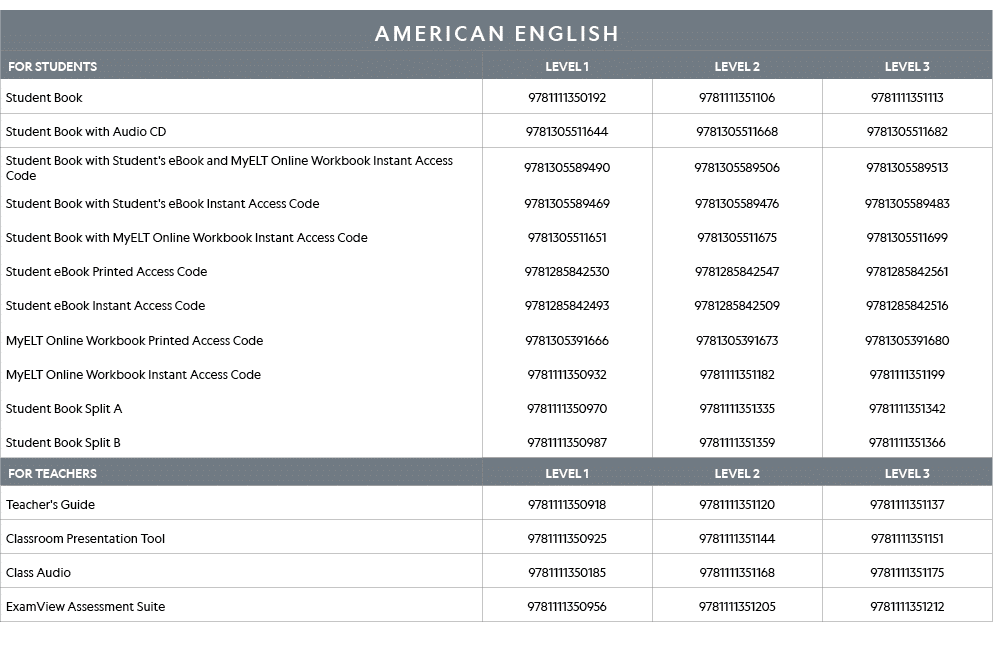Select the FOR STUDENTS section header

(52, 67)
